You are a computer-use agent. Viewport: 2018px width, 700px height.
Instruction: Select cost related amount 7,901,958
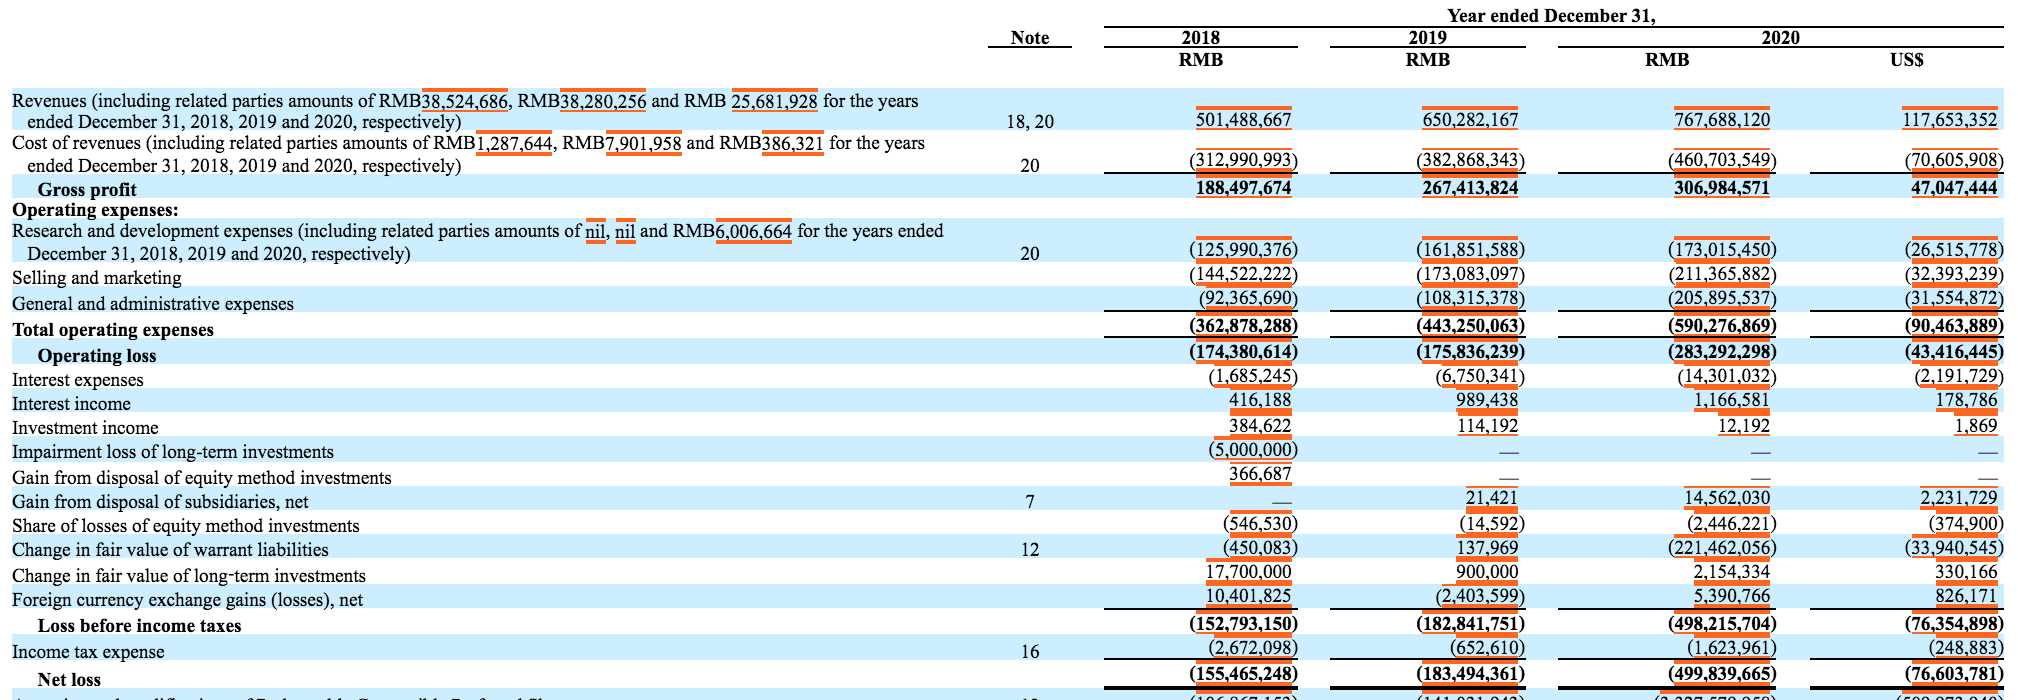(643, 143)
